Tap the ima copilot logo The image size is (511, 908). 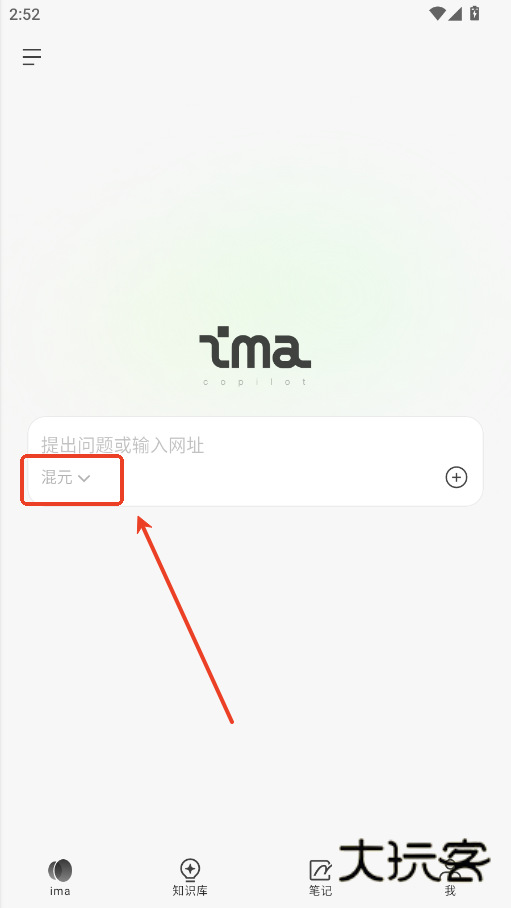pyautogui.click(x=255, y=355)
